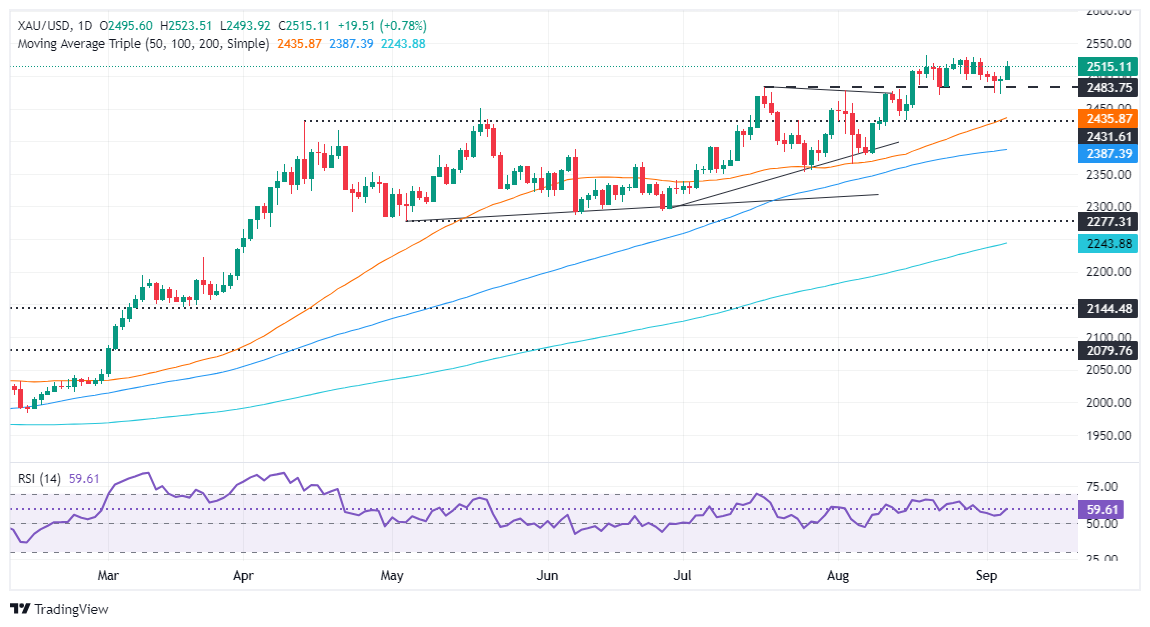Click the 2144.48 horizontal level label
The image size is (1150, 627).
tap(1111, 309)
